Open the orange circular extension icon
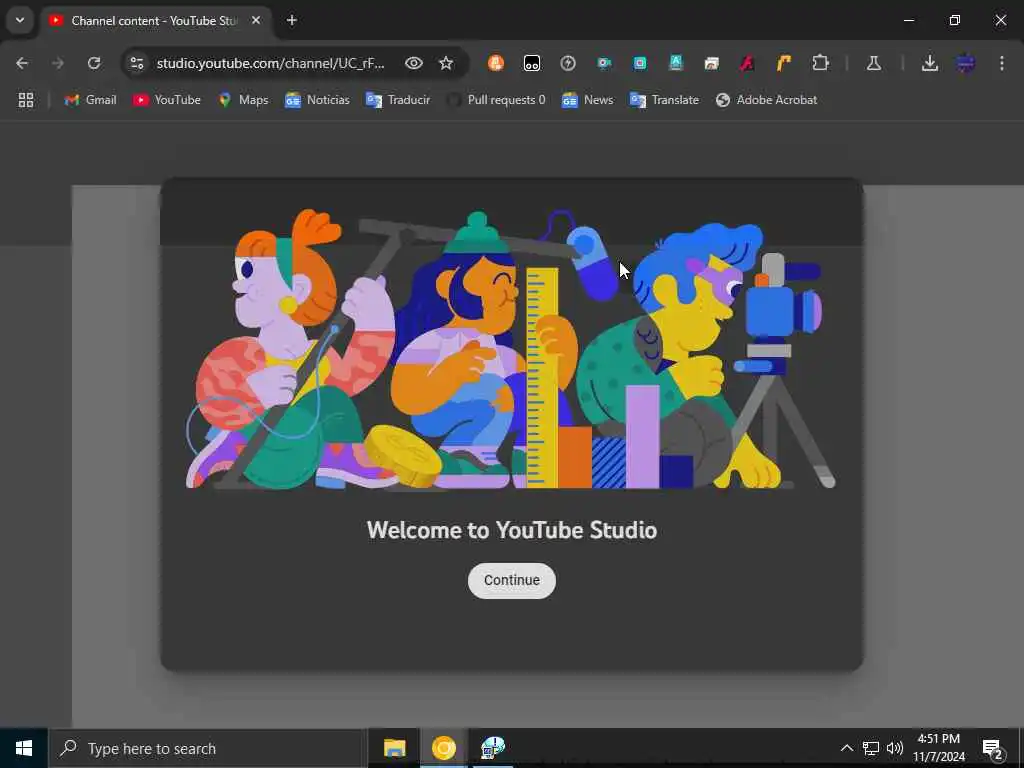 496,63
